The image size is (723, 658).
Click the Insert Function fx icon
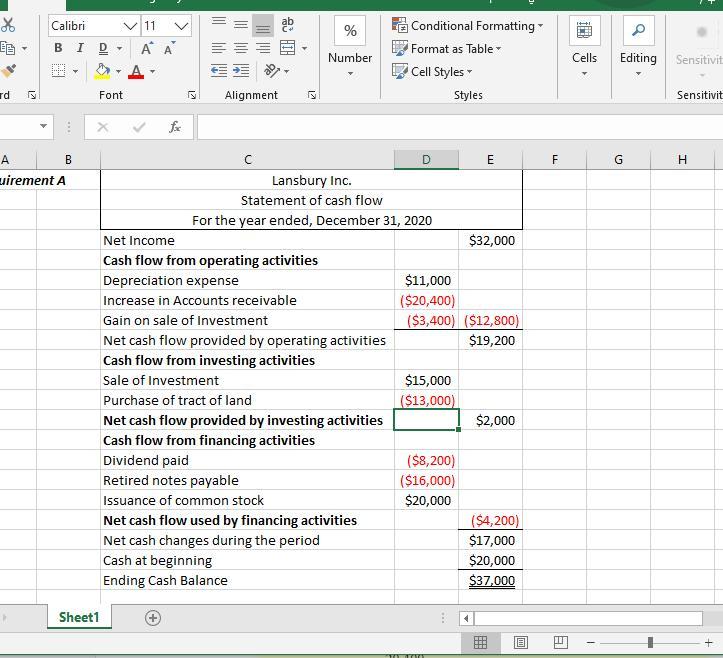pyautogui.click(x=175, y=127)
